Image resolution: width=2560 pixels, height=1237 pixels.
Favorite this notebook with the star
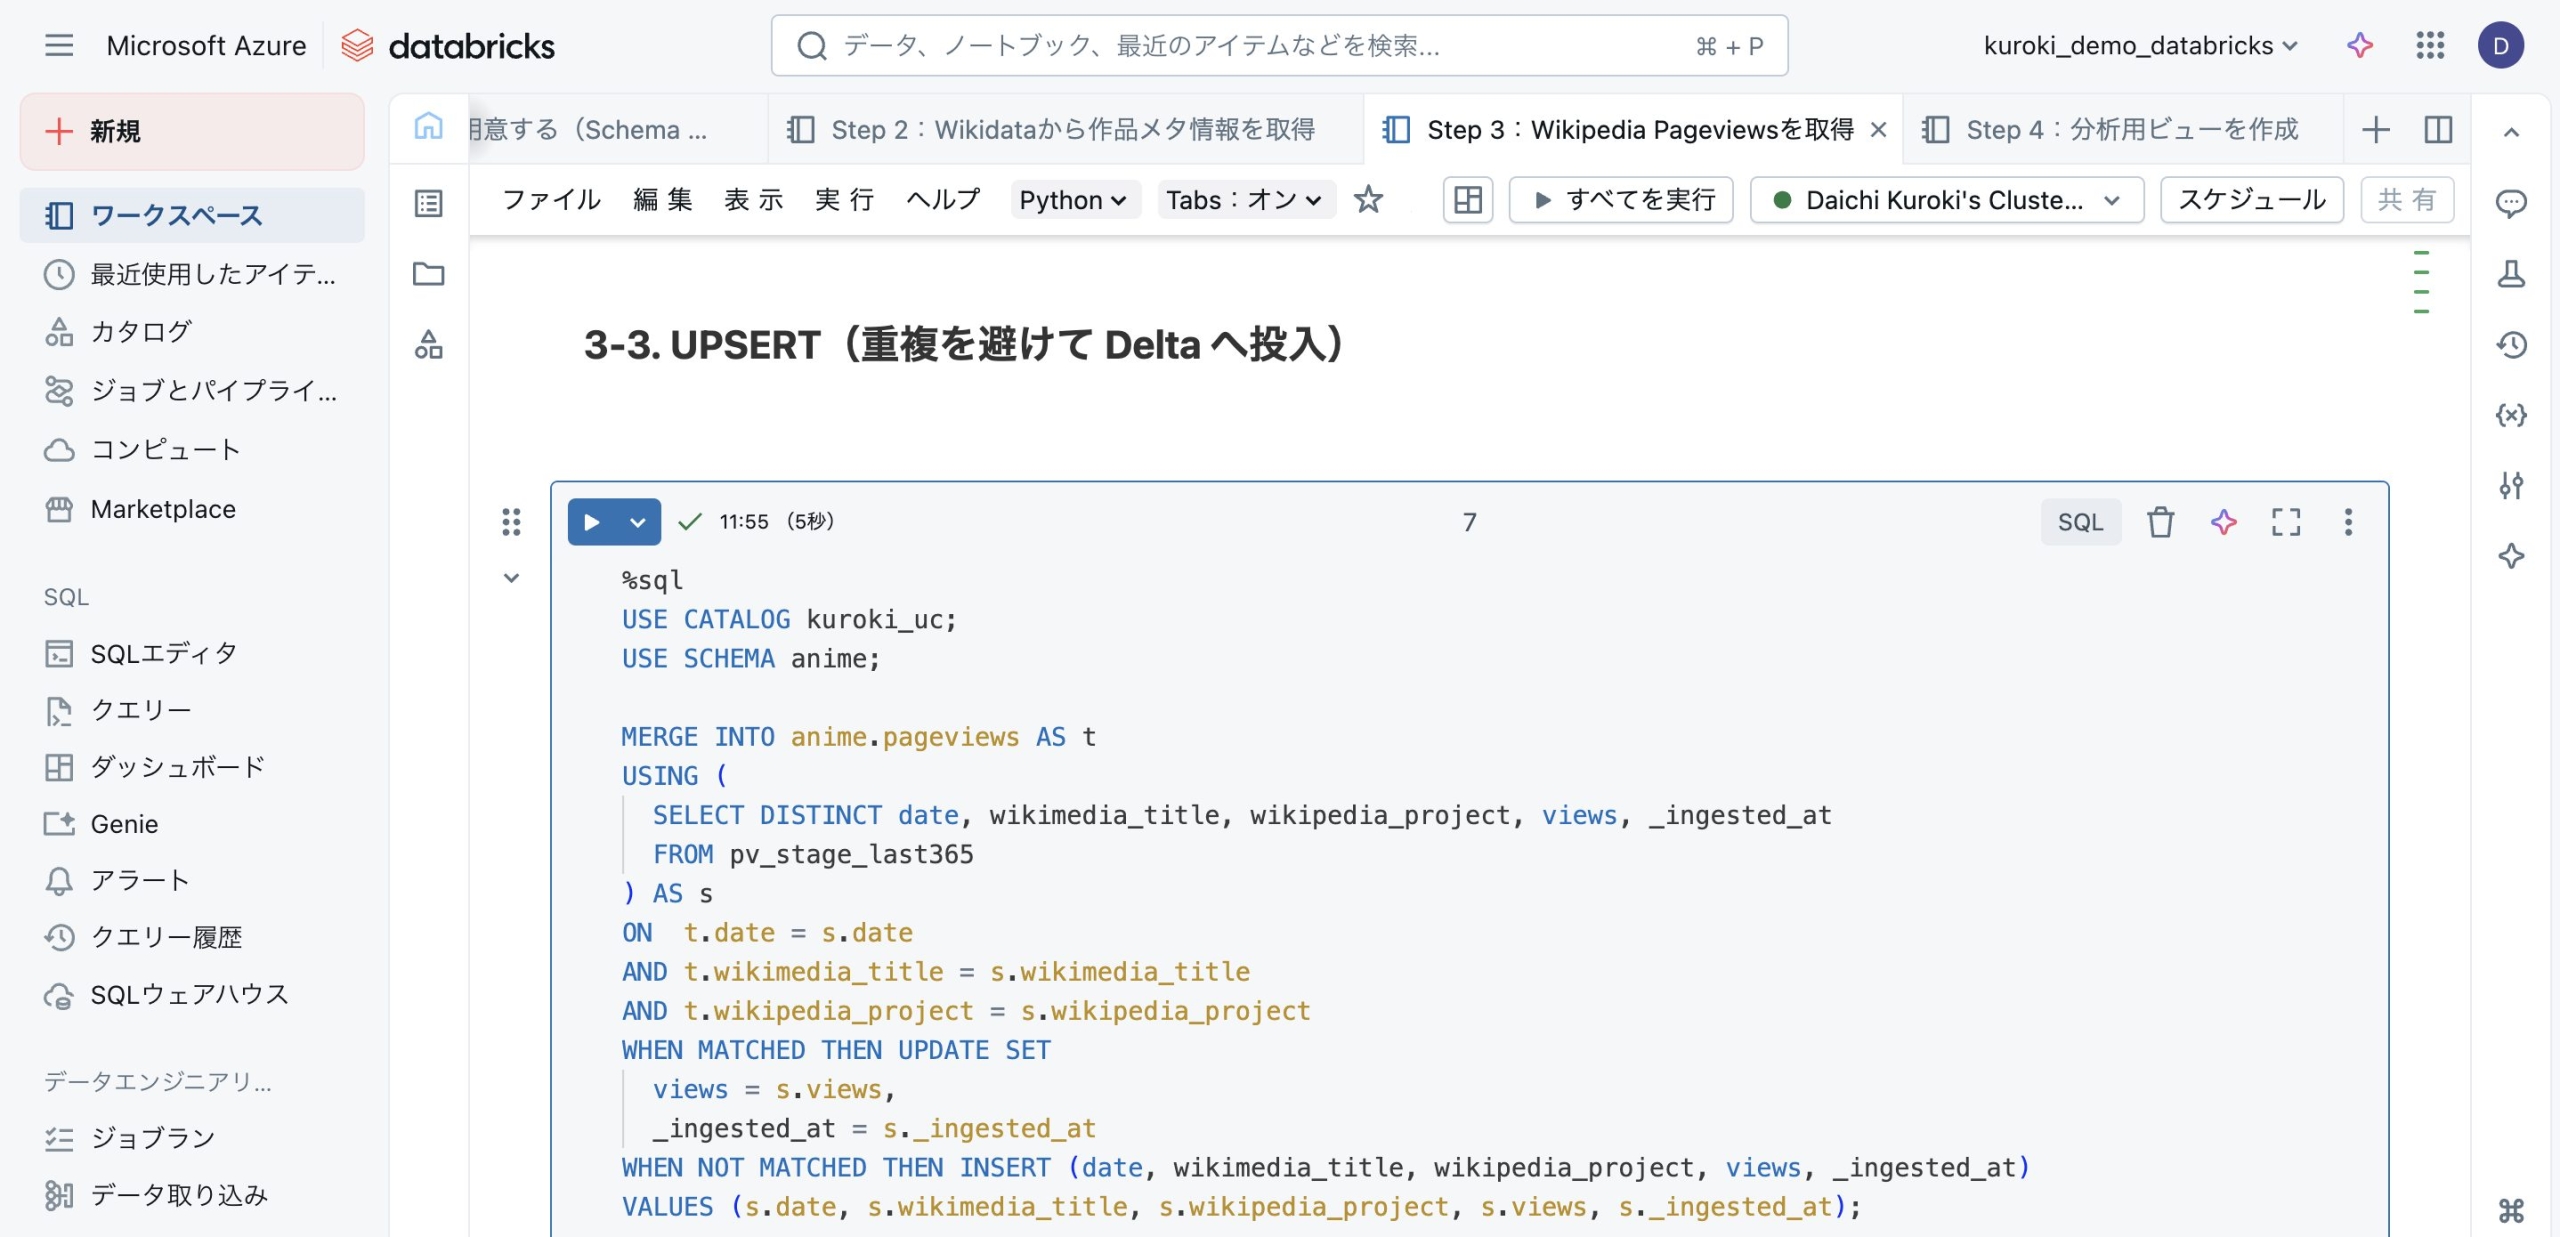tap(1368, 200)
